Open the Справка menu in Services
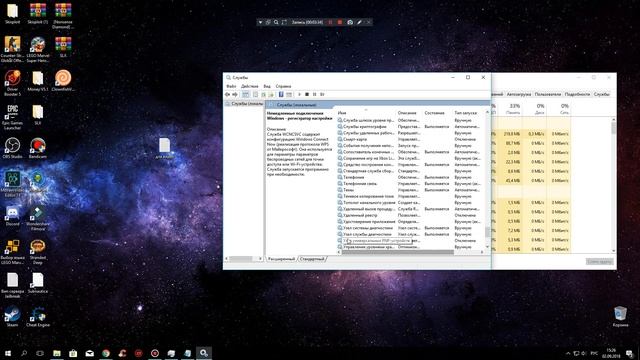The image size is (640, 360). (x=283, y=86)
